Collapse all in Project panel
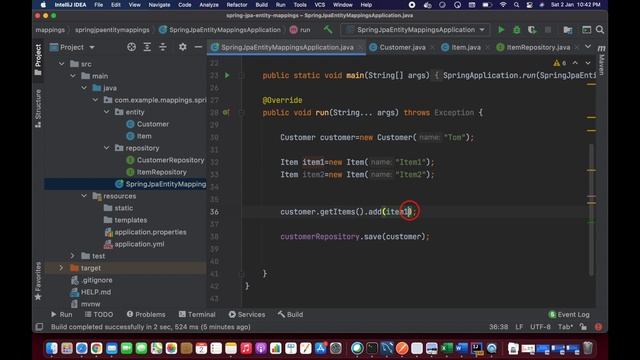640x360 pixels. [x=162, y=47]
